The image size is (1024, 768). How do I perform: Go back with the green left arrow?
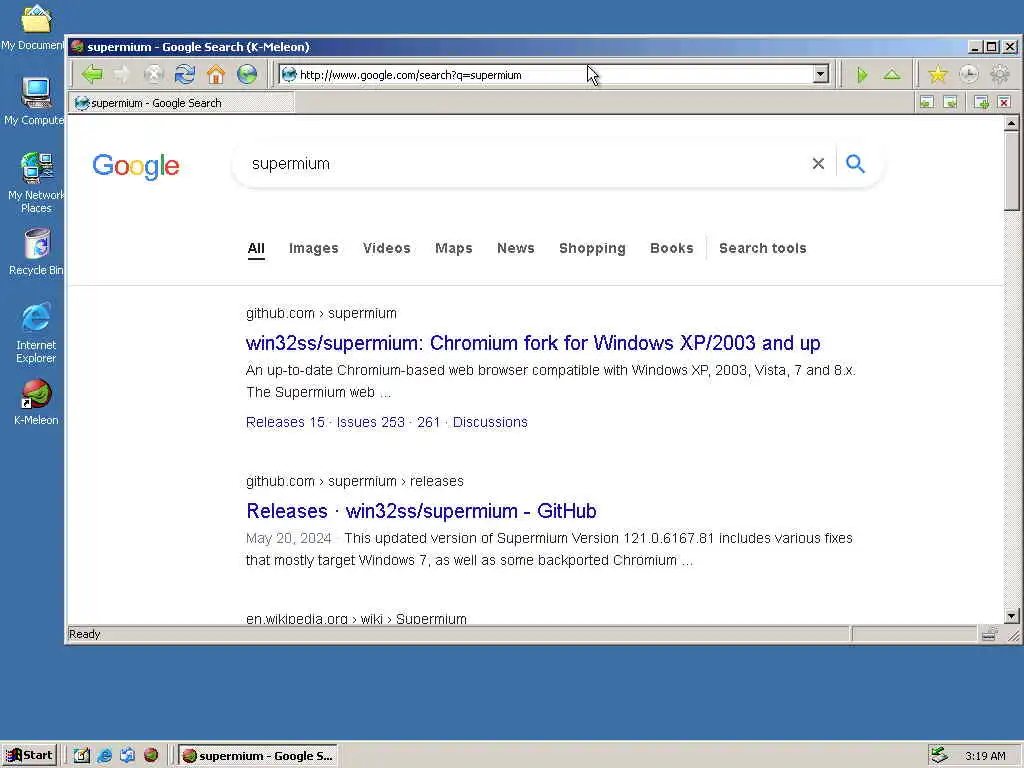pos(92,74)
